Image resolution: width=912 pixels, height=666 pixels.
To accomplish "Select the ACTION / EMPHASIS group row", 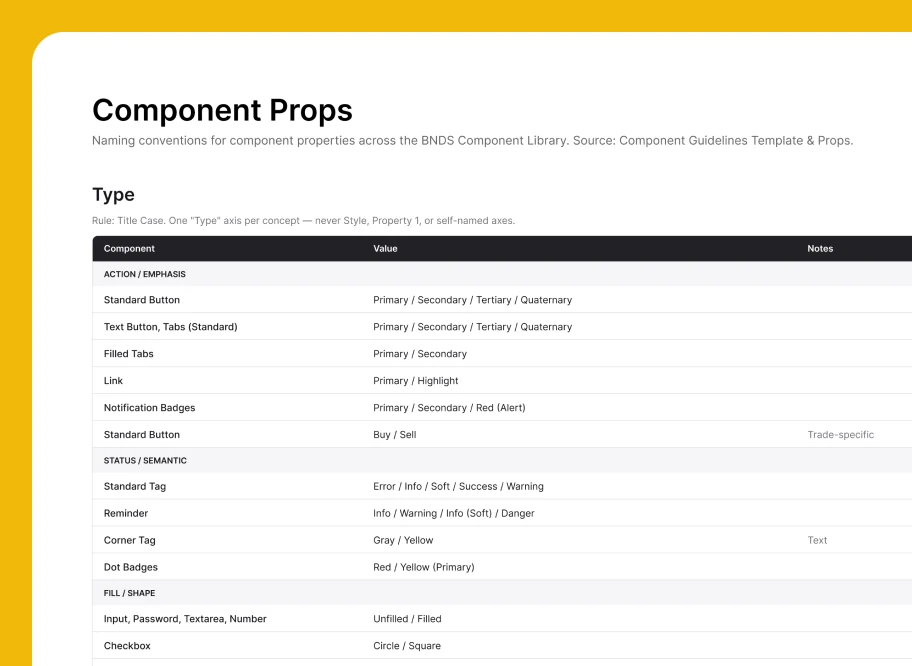I will (x=502, y=274).
